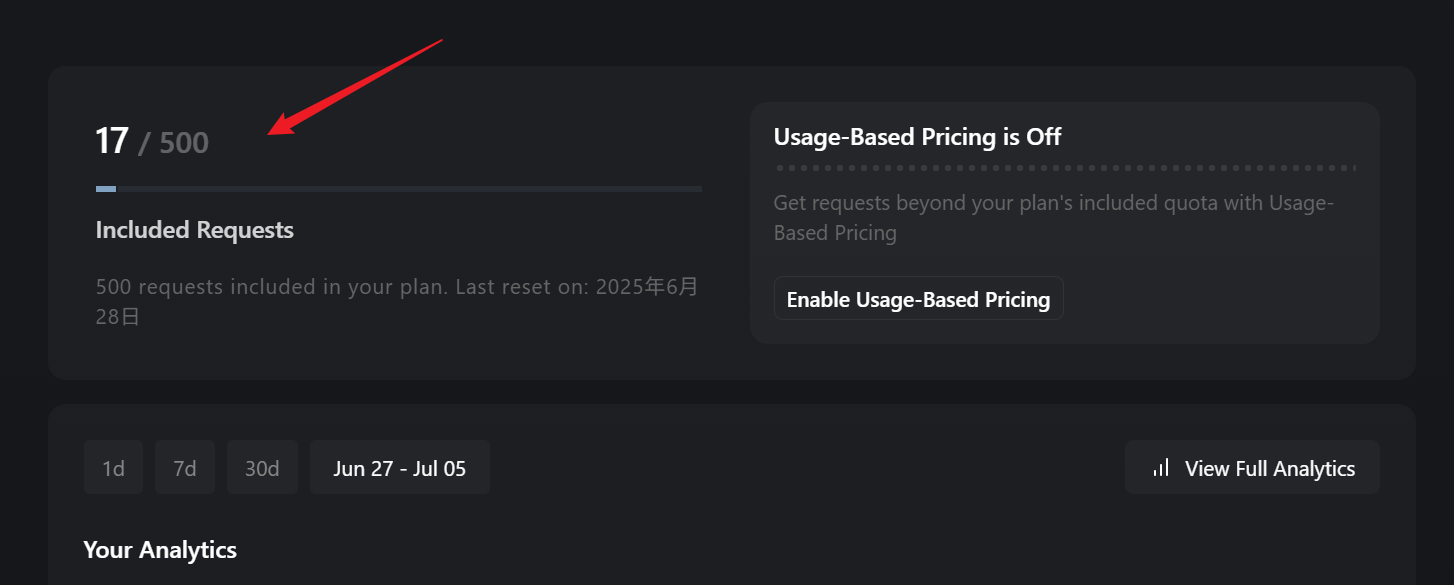The height and width of the screenshot is (585, 1454).
Task: Click the Included Requests label
Action: 195,230
